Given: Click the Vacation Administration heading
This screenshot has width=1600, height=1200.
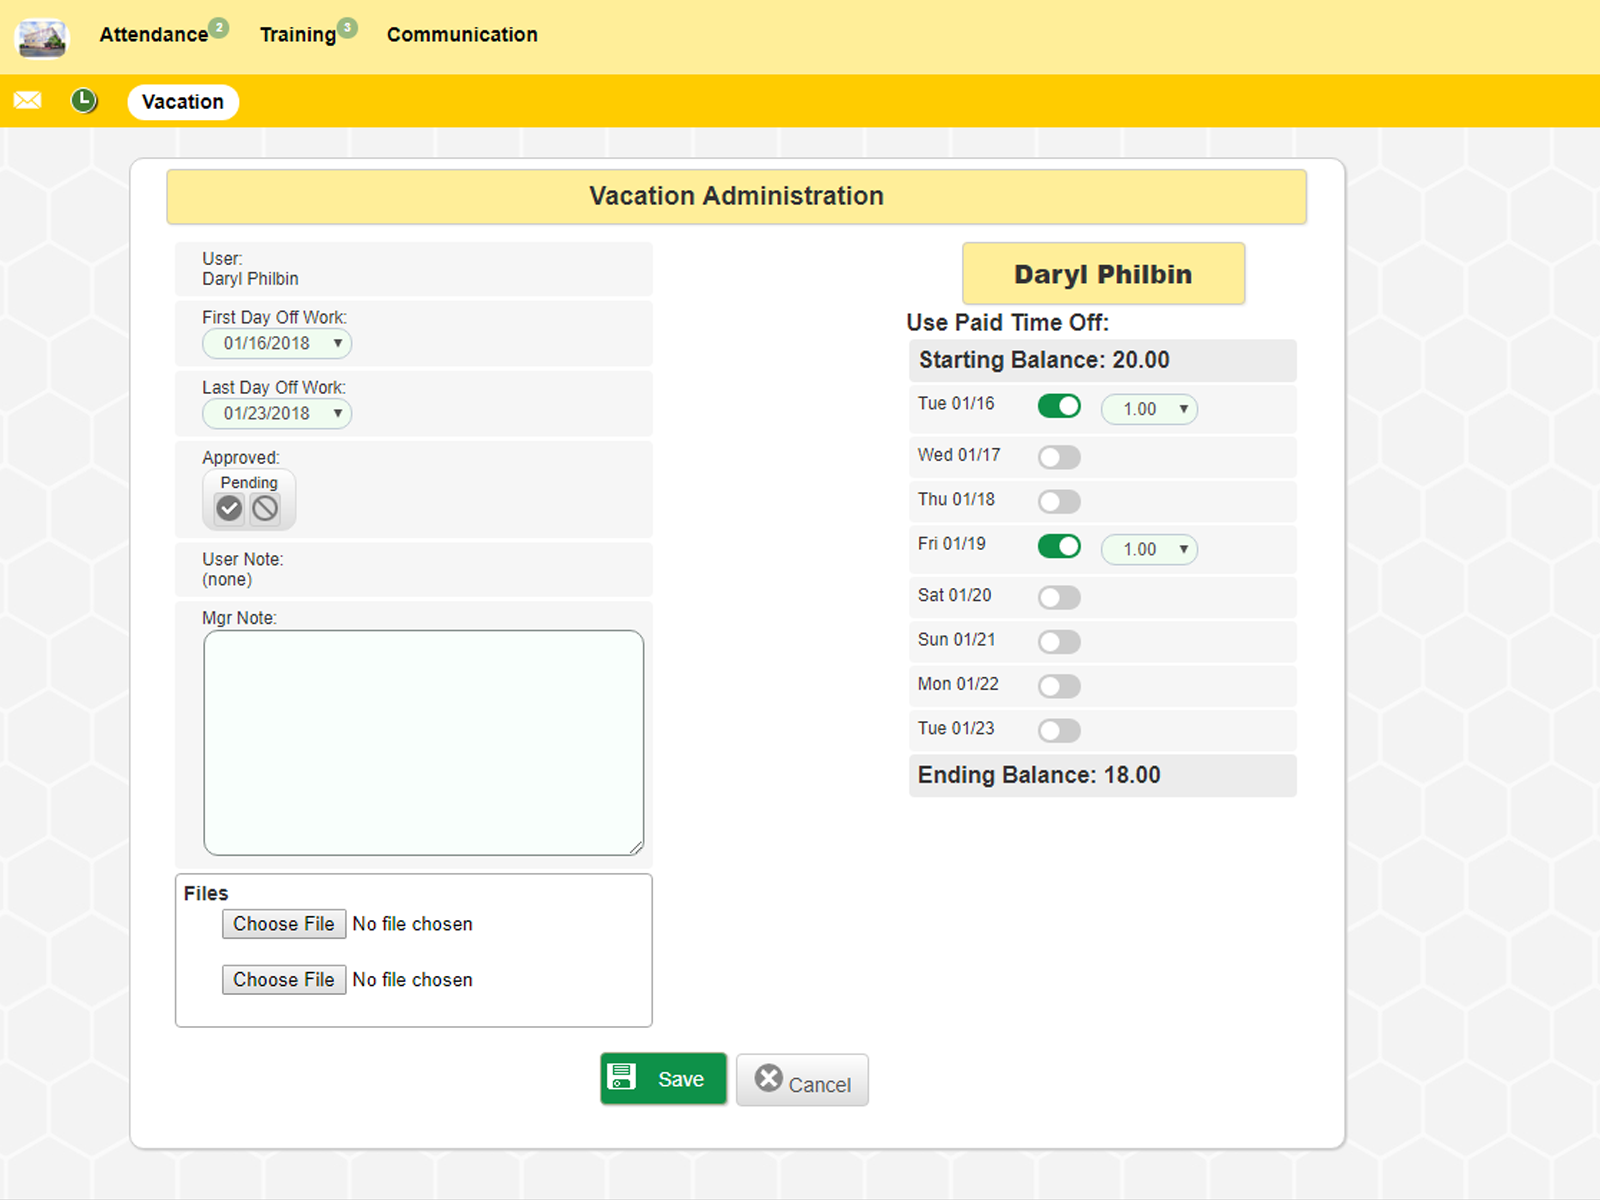Looking at the screenshot, I should 736,196.
